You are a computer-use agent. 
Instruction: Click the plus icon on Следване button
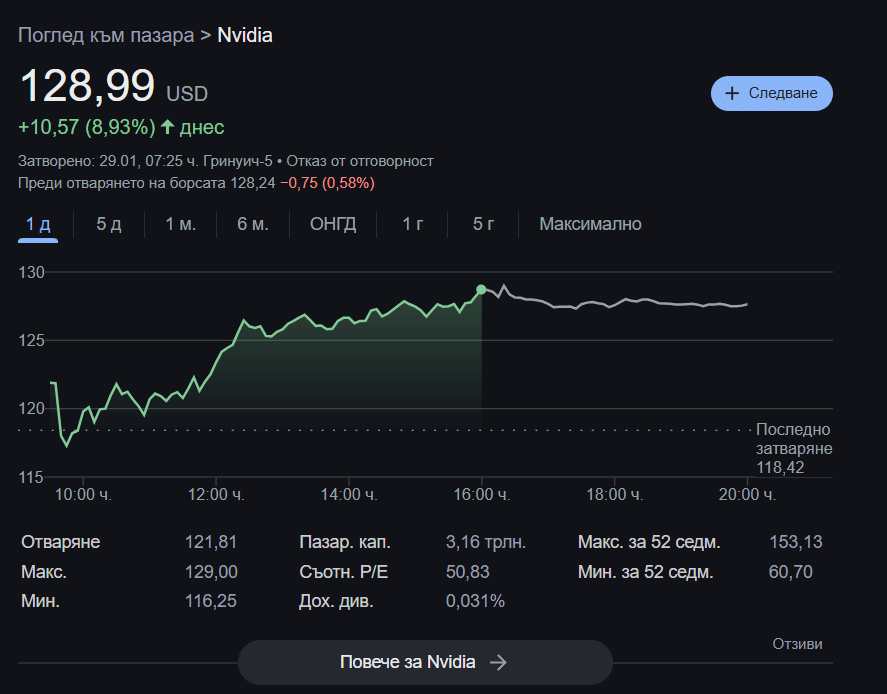(731, 93)
